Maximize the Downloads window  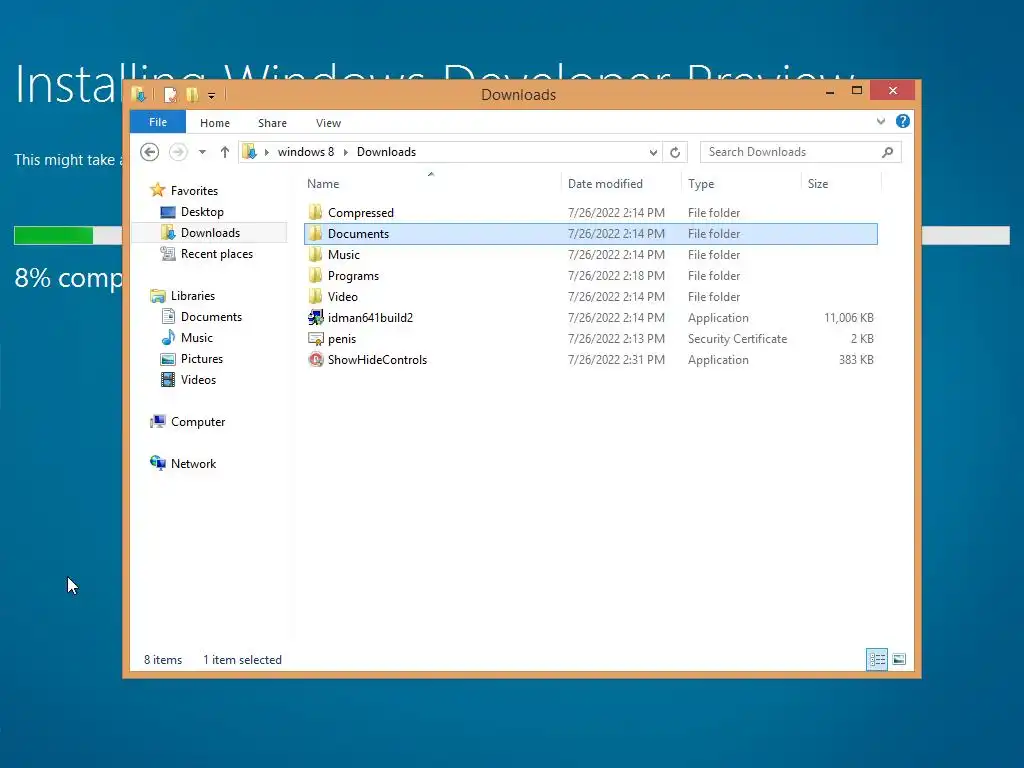(x=857, y=91)
